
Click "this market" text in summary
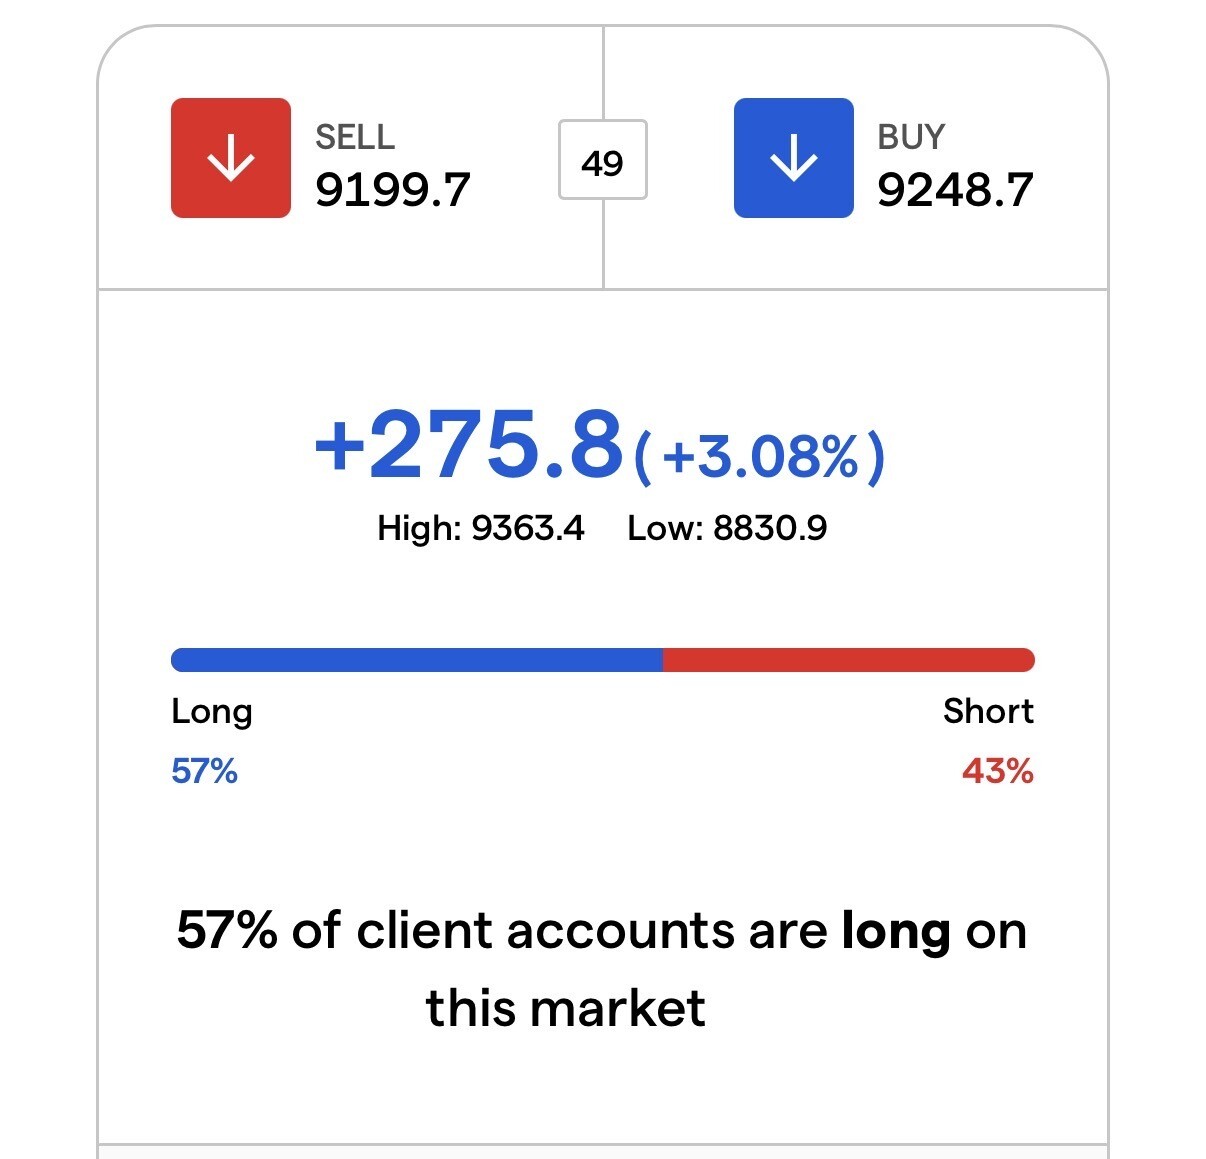[x=565, y=1008]
